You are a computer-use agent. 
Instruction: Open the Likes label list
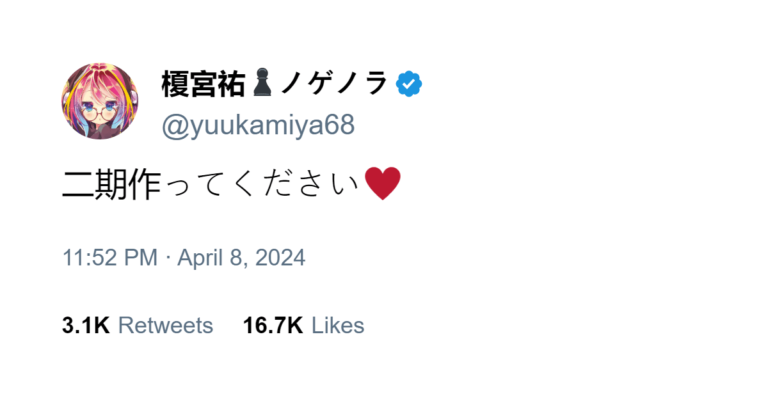pyautogui.click(x=338, y=326)
